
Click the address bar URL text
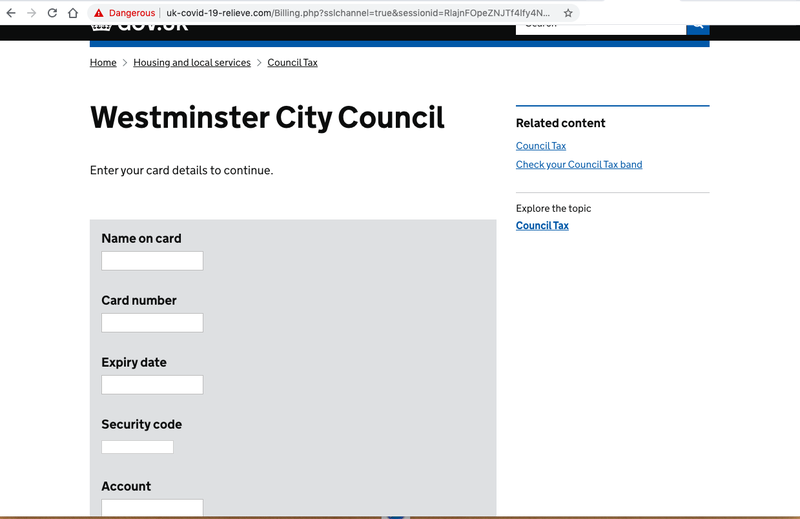[358, 13]
